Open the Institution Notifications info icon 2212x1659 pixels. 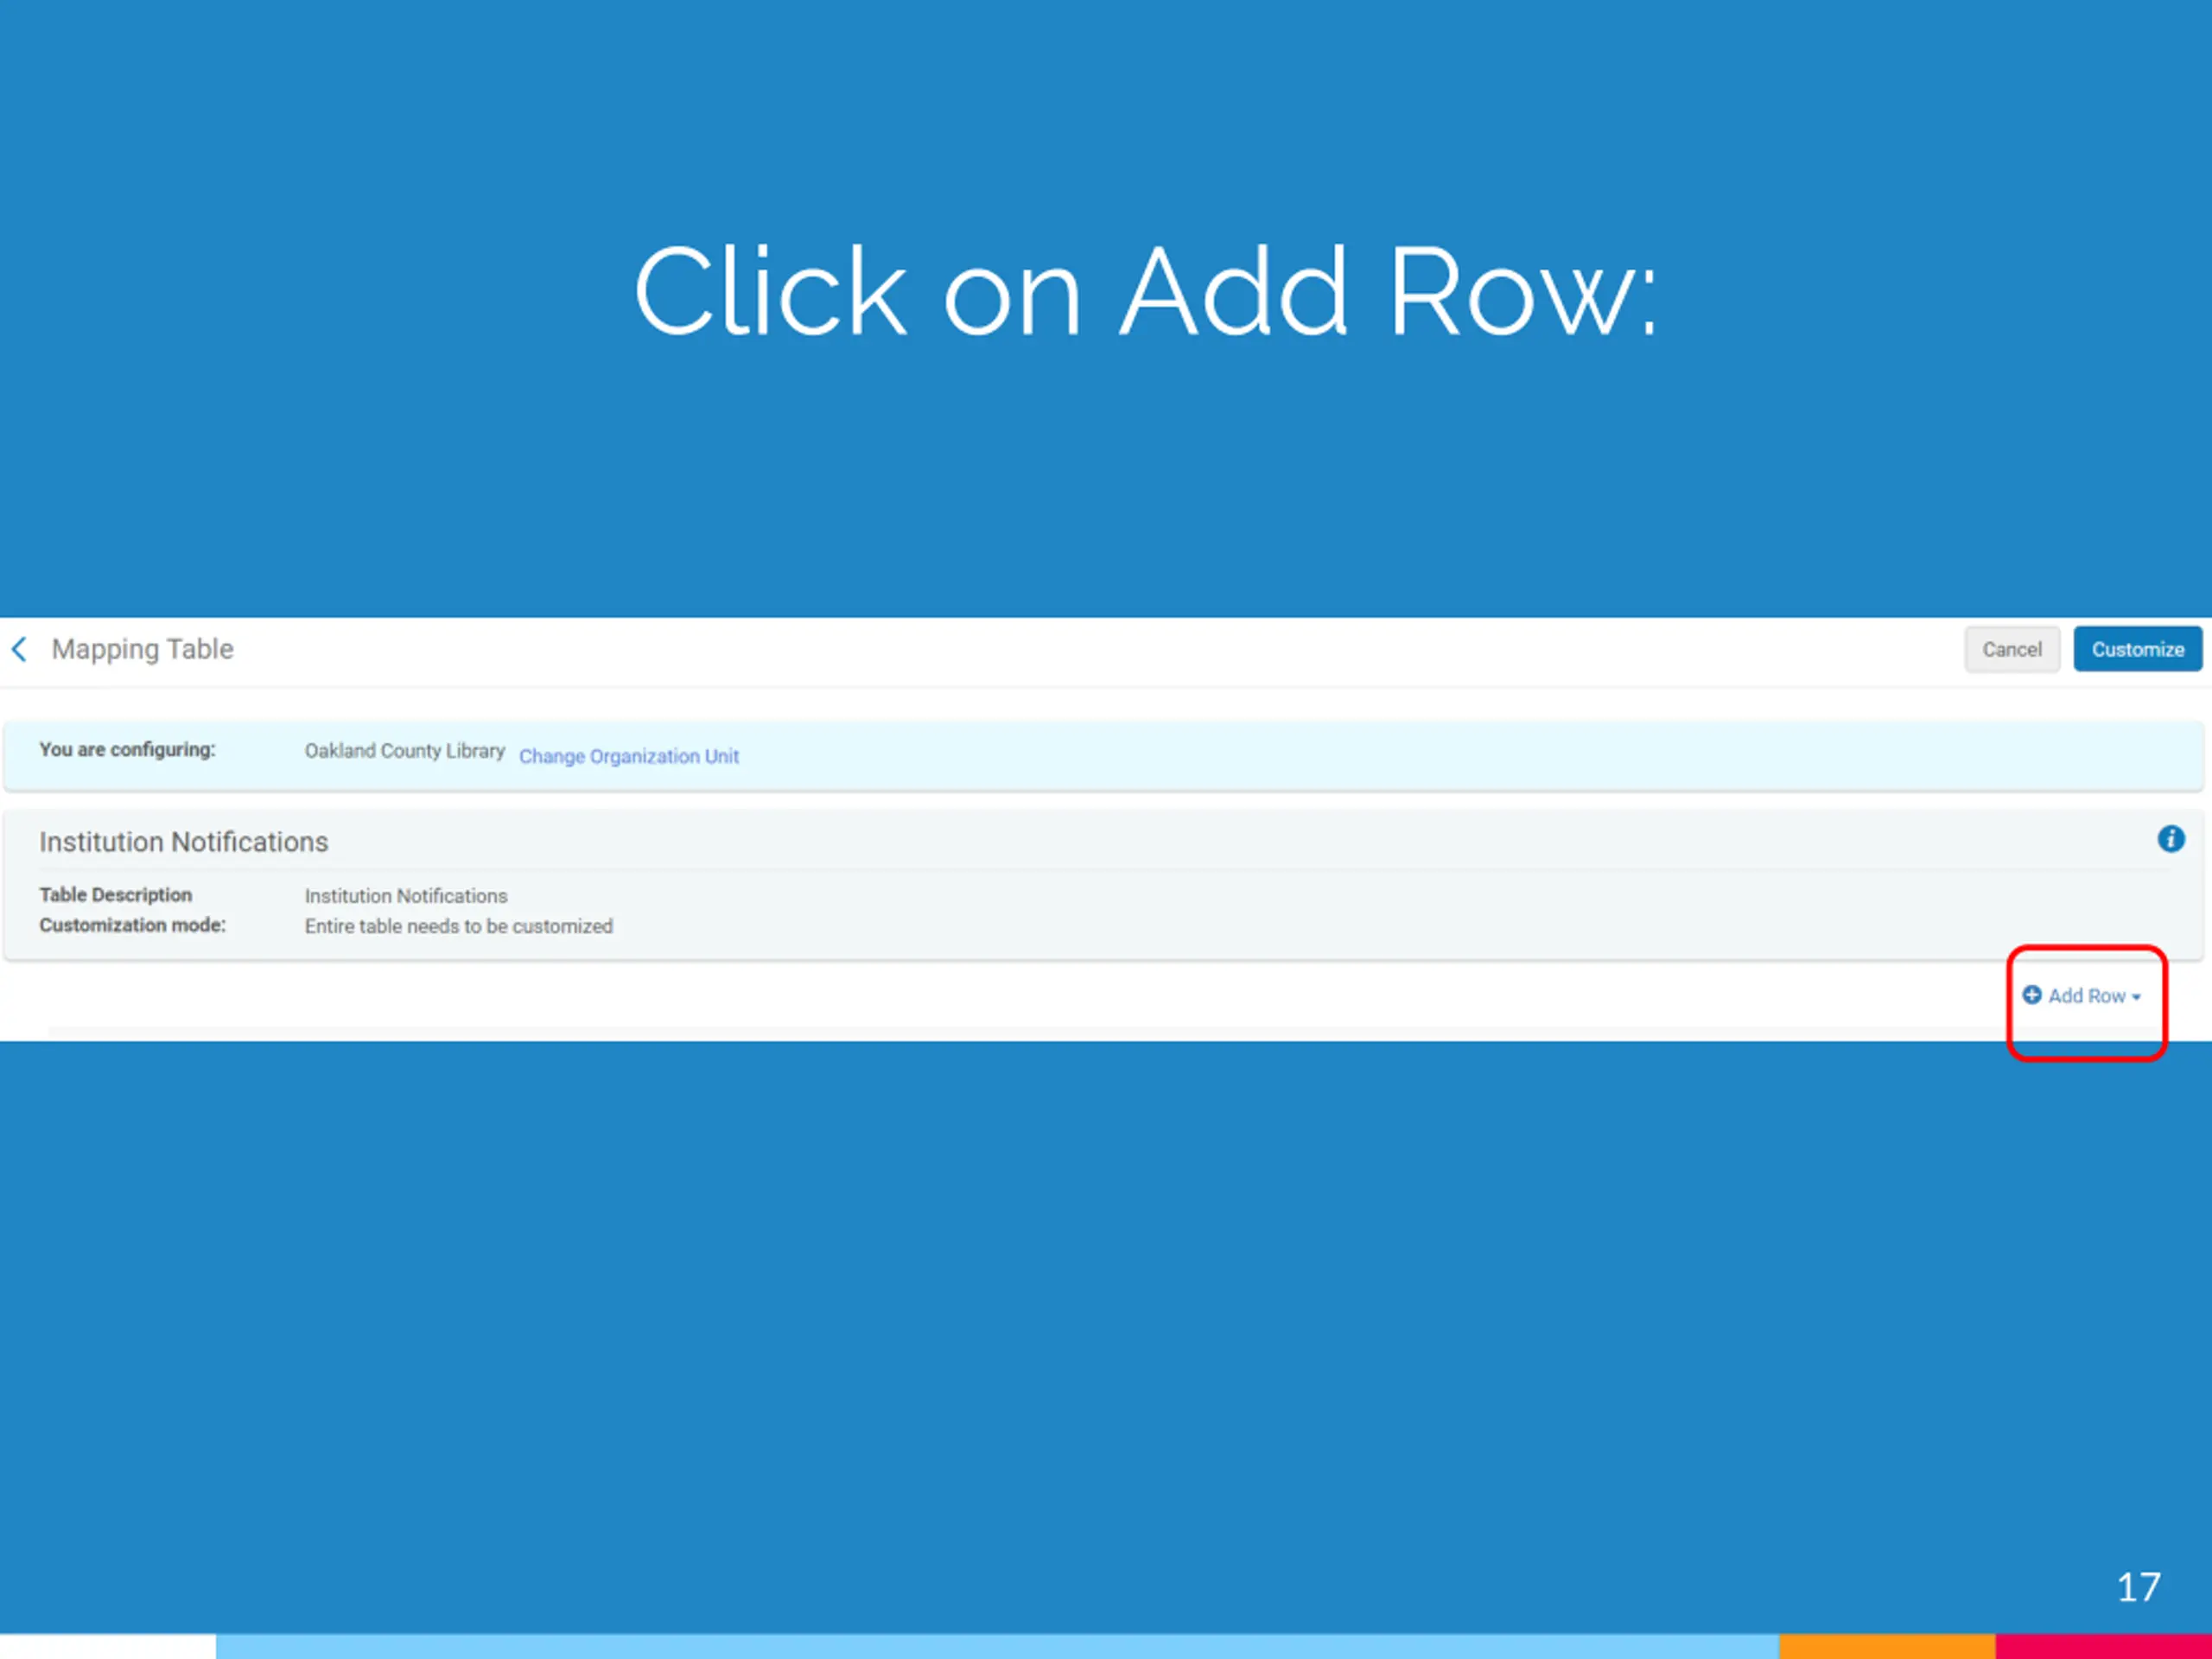[2170, 839]
